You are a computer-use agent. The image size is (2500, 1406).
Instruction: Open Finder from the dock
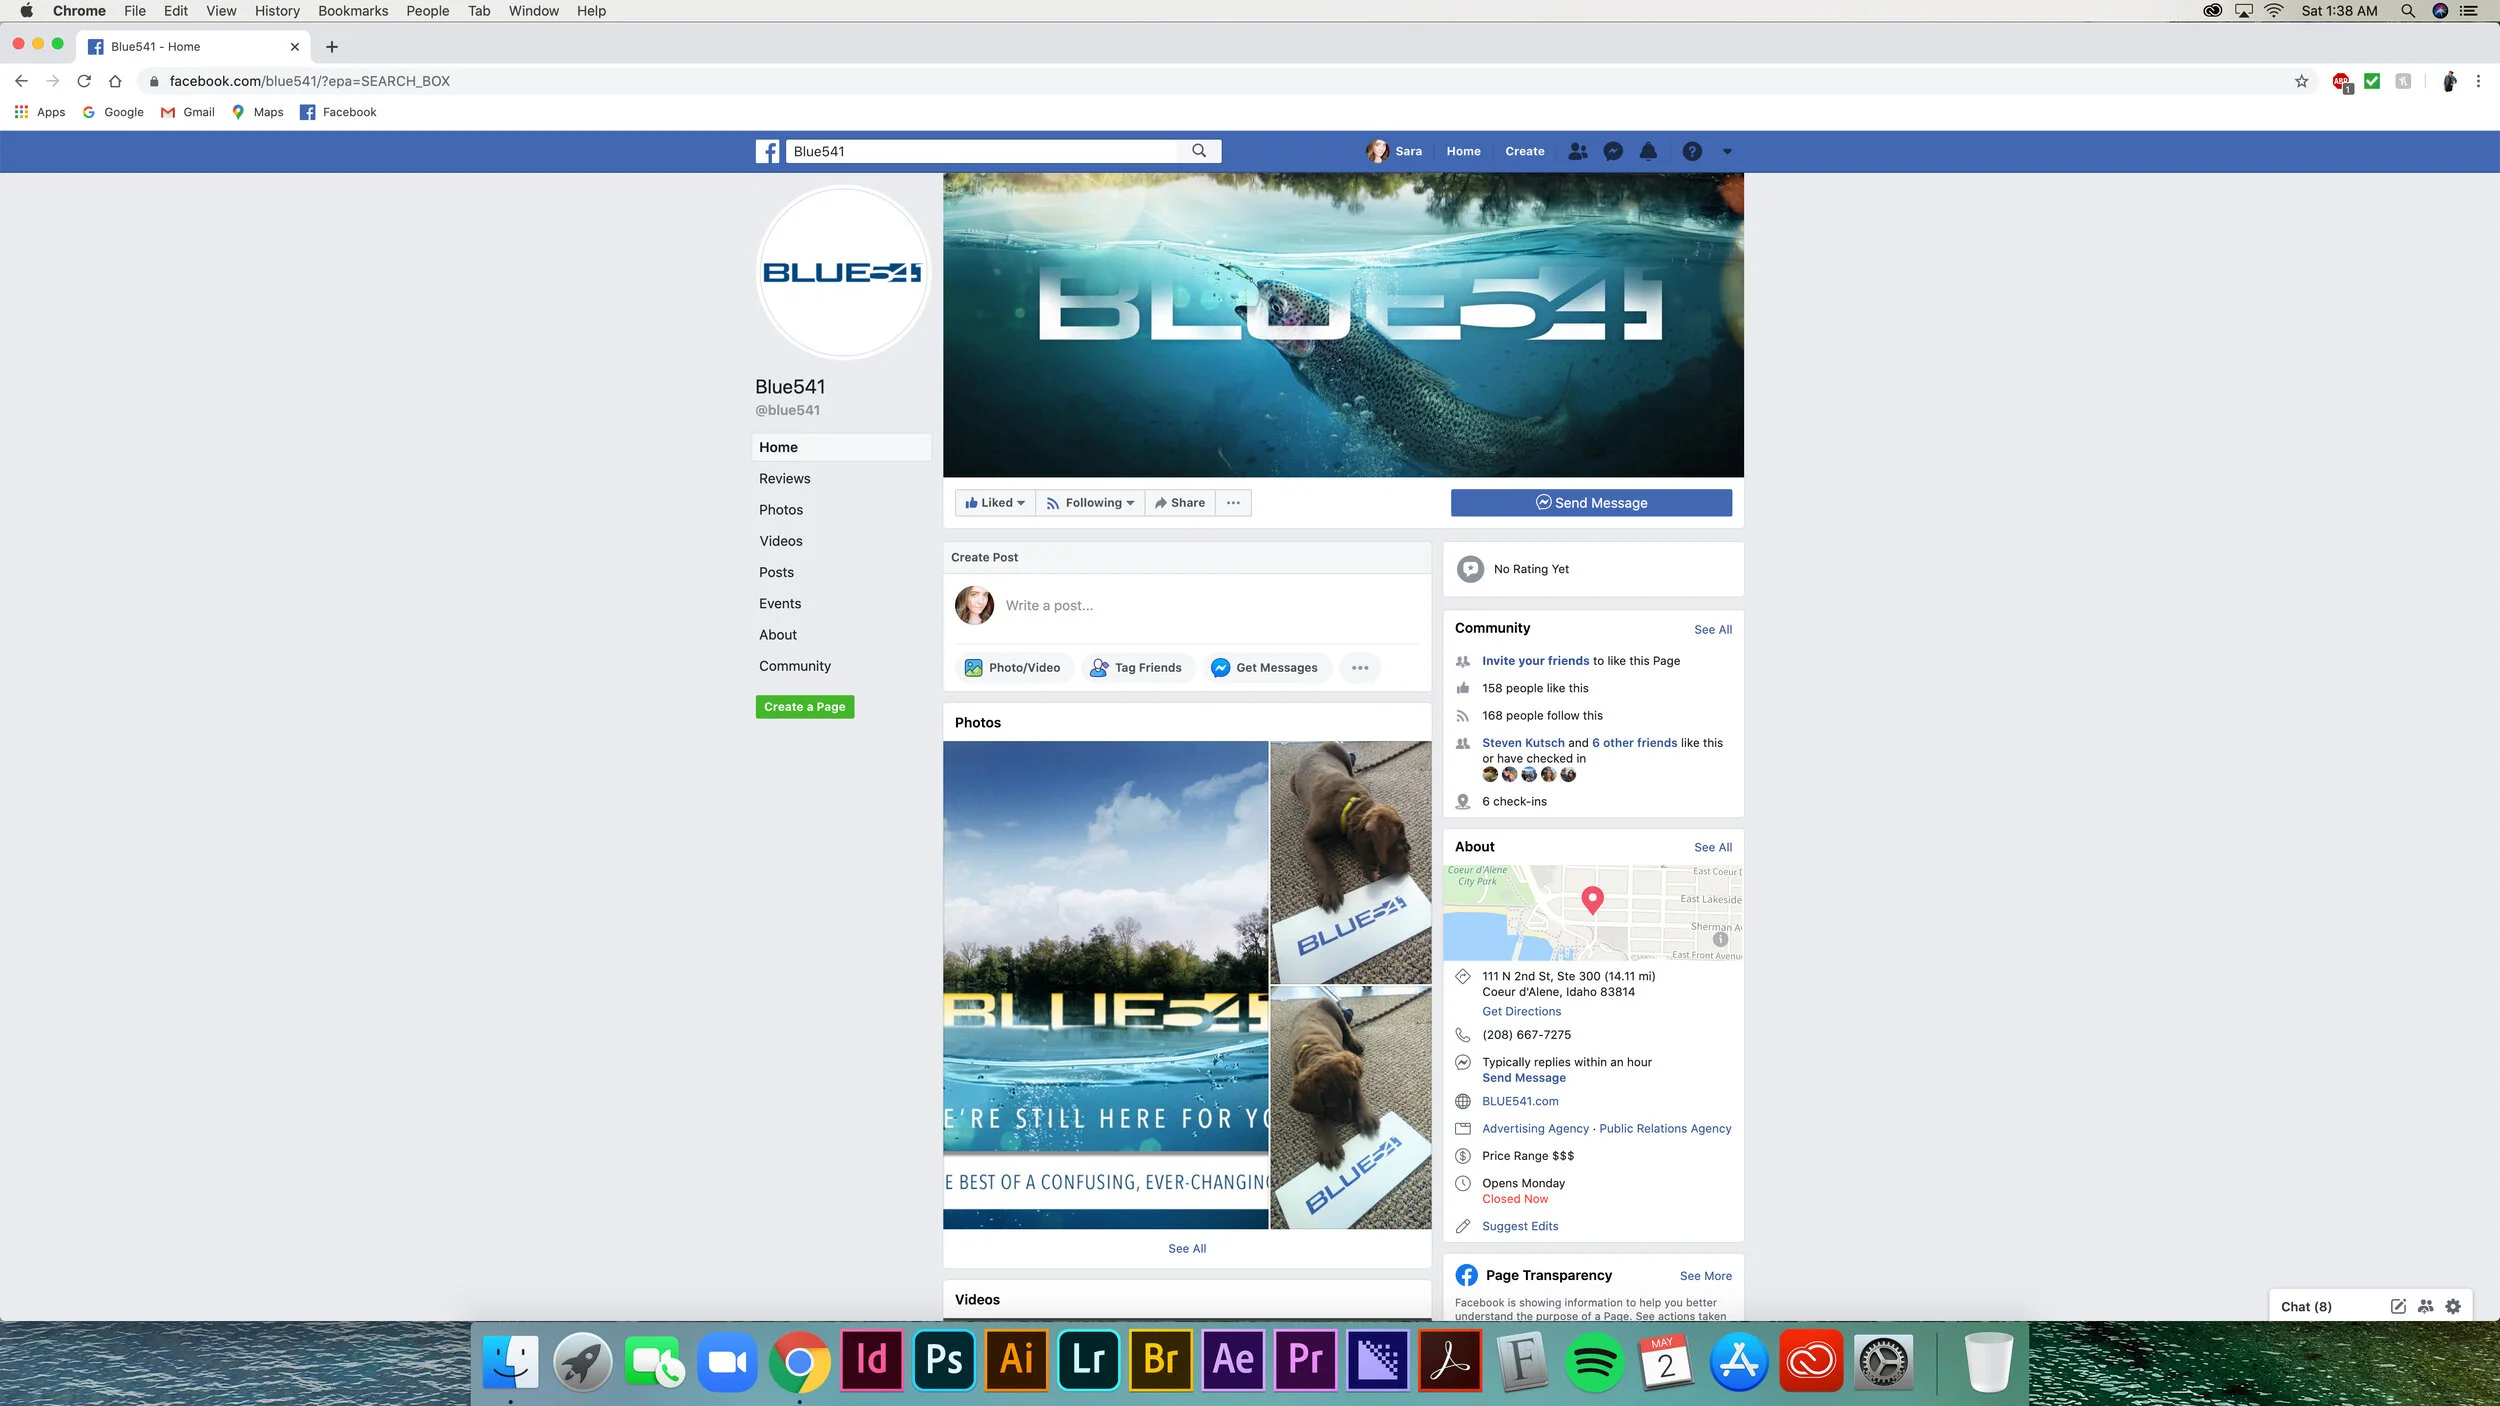pos(510,1360)
